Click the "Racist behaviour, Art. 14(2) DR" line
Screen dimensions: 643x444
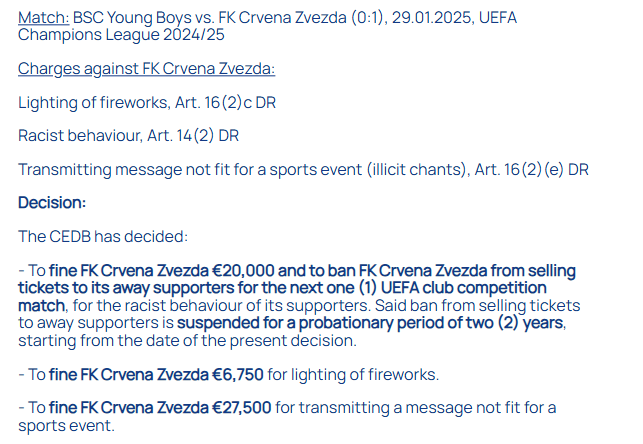click(x=128, y=136)
